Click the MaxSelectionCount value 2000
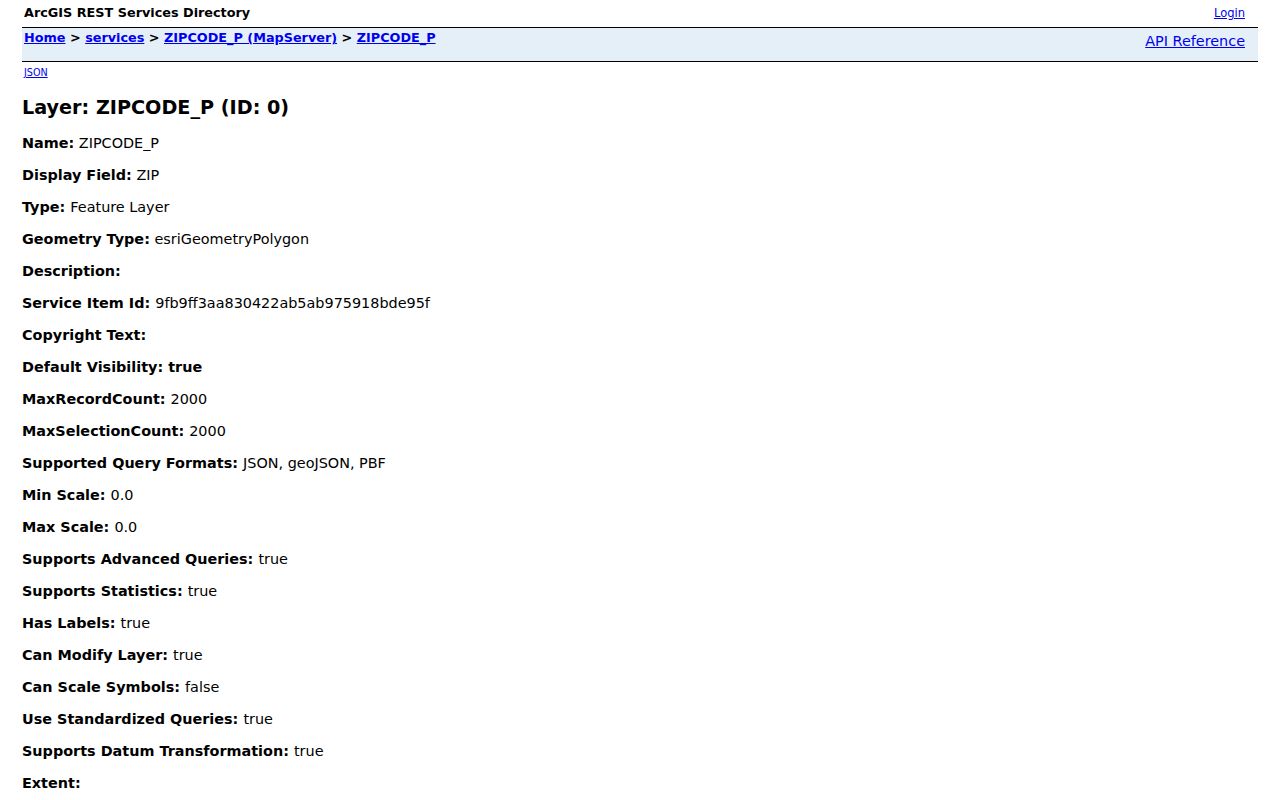Image resolution: width=1280 pixels, height=800 pixels. 208,431
